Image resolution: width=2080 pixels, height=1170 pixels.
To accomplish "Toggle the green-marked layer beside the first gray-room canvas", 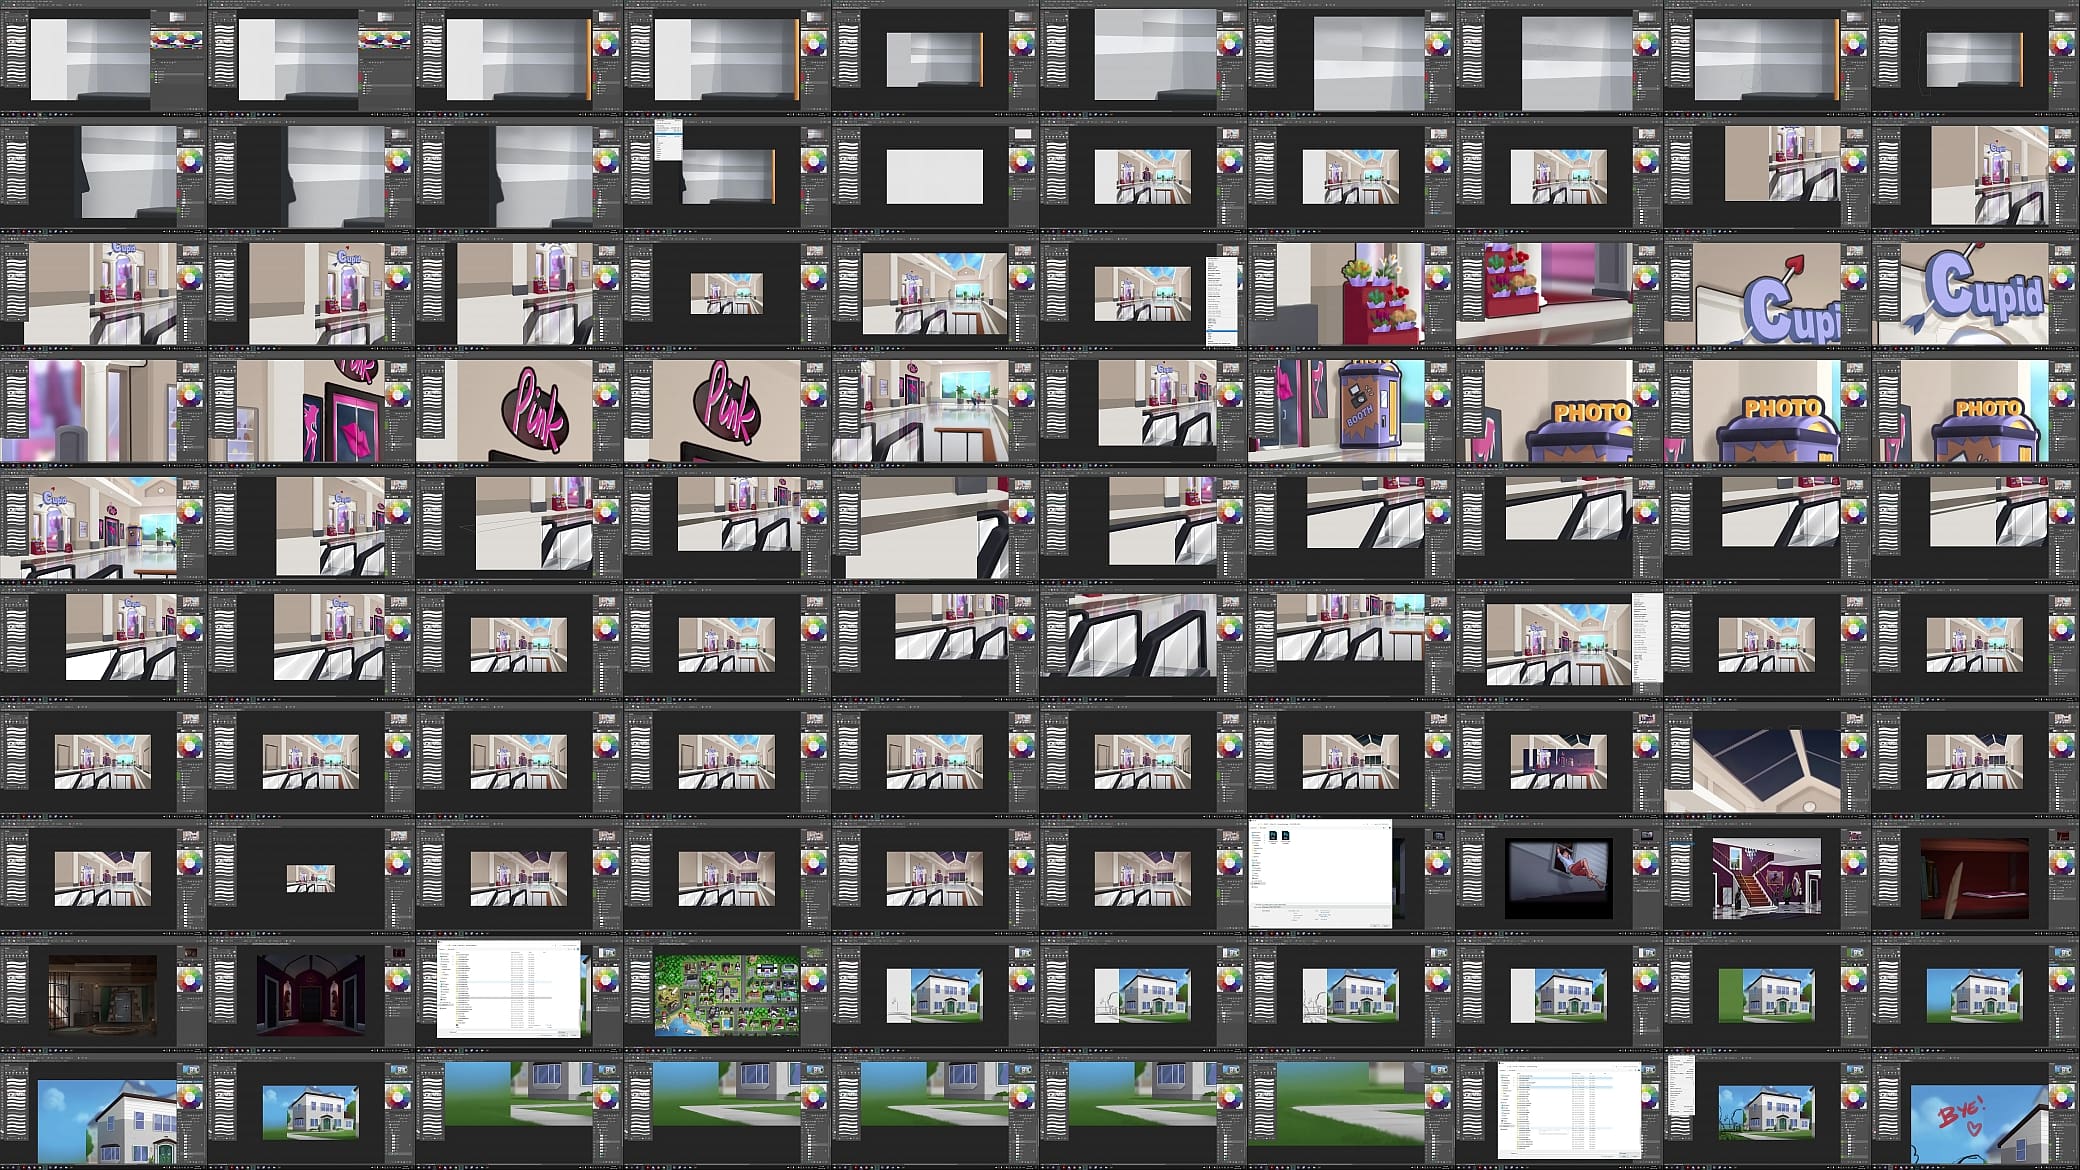I will click(177, 75).
